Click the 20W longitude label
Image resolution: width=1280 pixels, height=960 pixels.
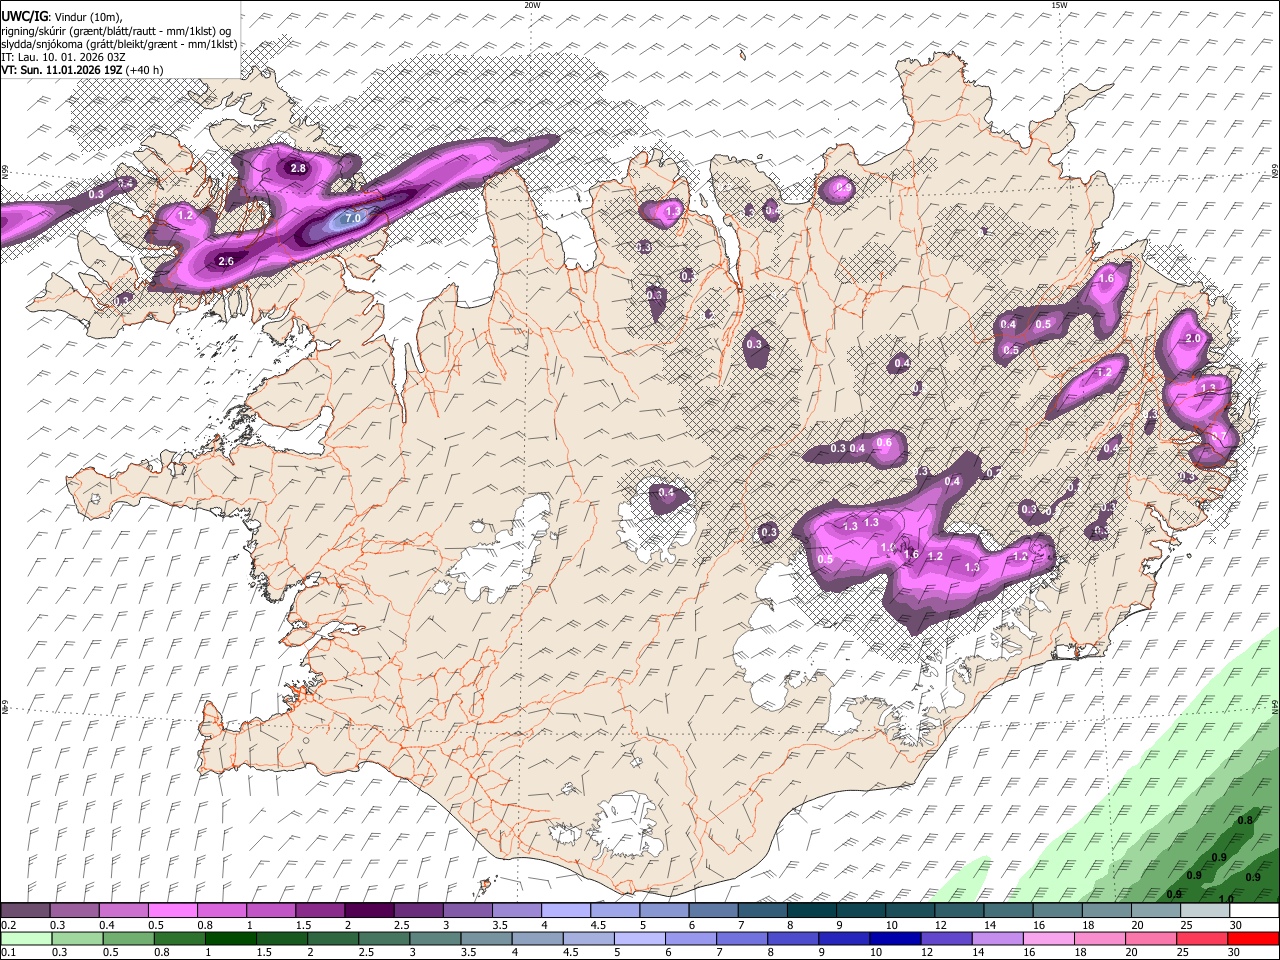pos(532,5)
